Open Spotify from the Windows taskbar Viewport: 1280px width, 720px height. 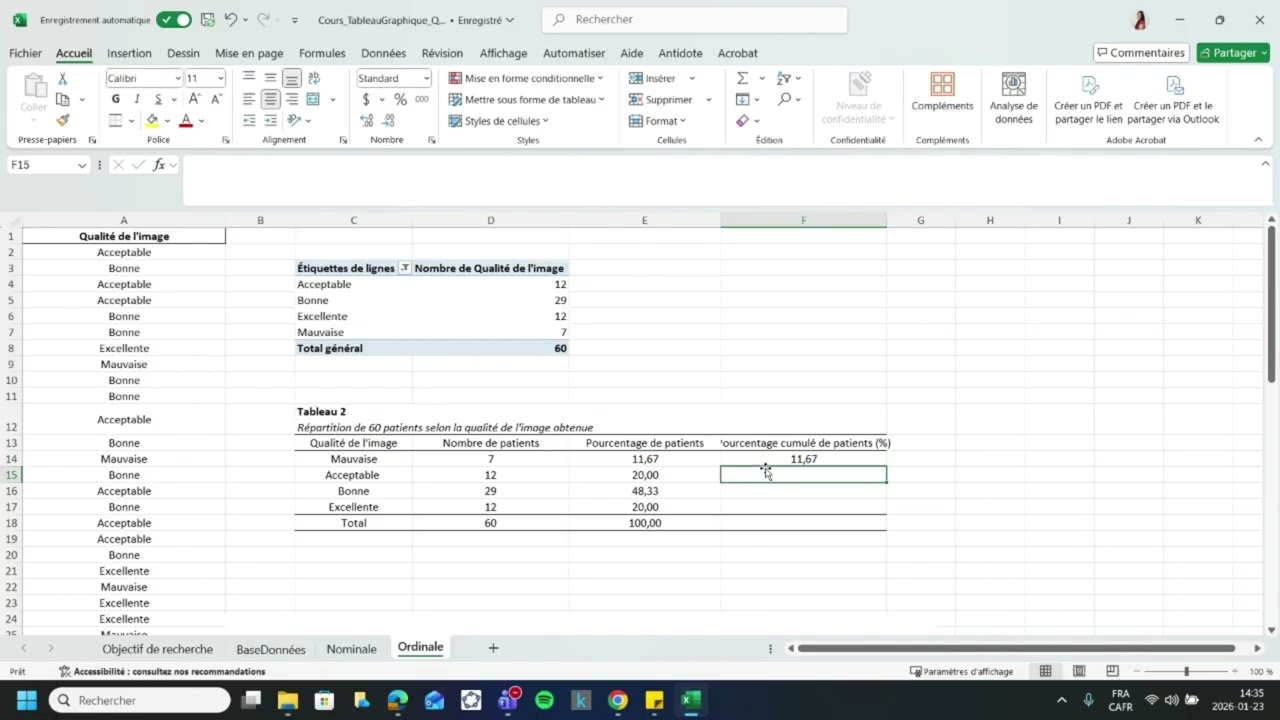point(544,700)
